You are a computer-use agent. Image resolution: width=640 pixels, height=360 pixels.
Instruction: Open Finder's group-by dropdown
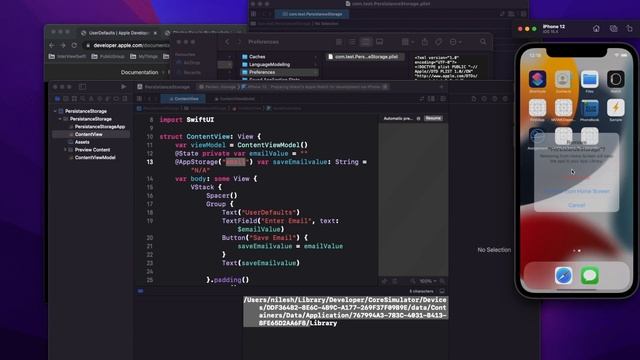tap(407, 42)
